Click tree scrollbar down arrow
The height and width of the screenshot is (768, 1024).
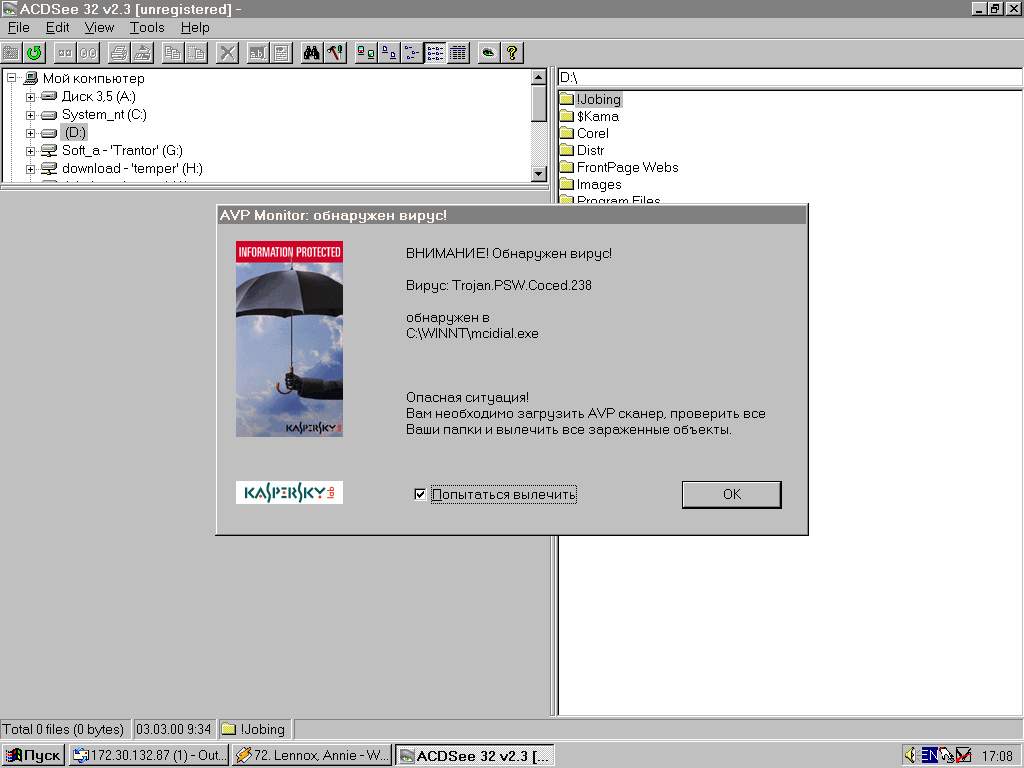pyautogui.click(x=538, y=174)
